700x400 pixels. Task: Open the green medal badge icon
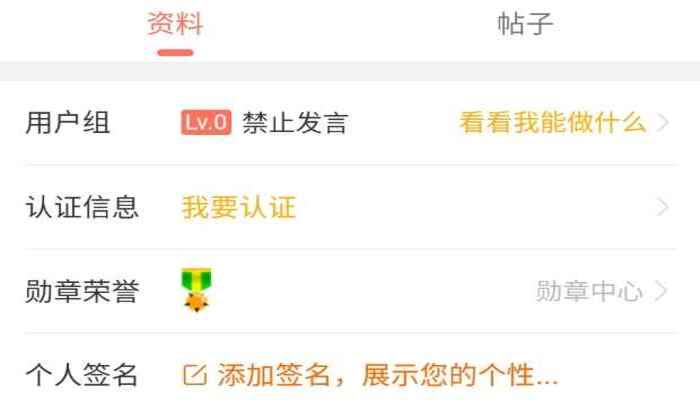pos(196,290)
